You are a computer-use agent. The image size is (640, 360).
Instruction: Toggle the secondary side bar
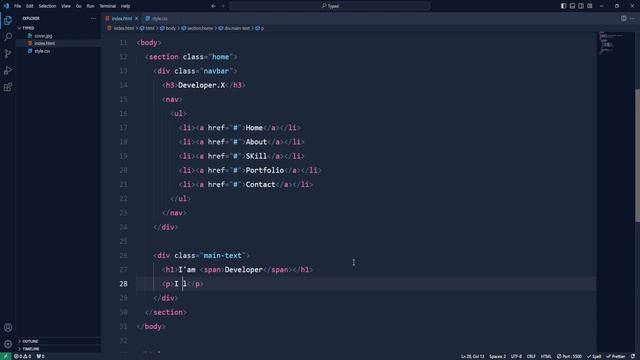pyautogui.click(x=581, y=6)
